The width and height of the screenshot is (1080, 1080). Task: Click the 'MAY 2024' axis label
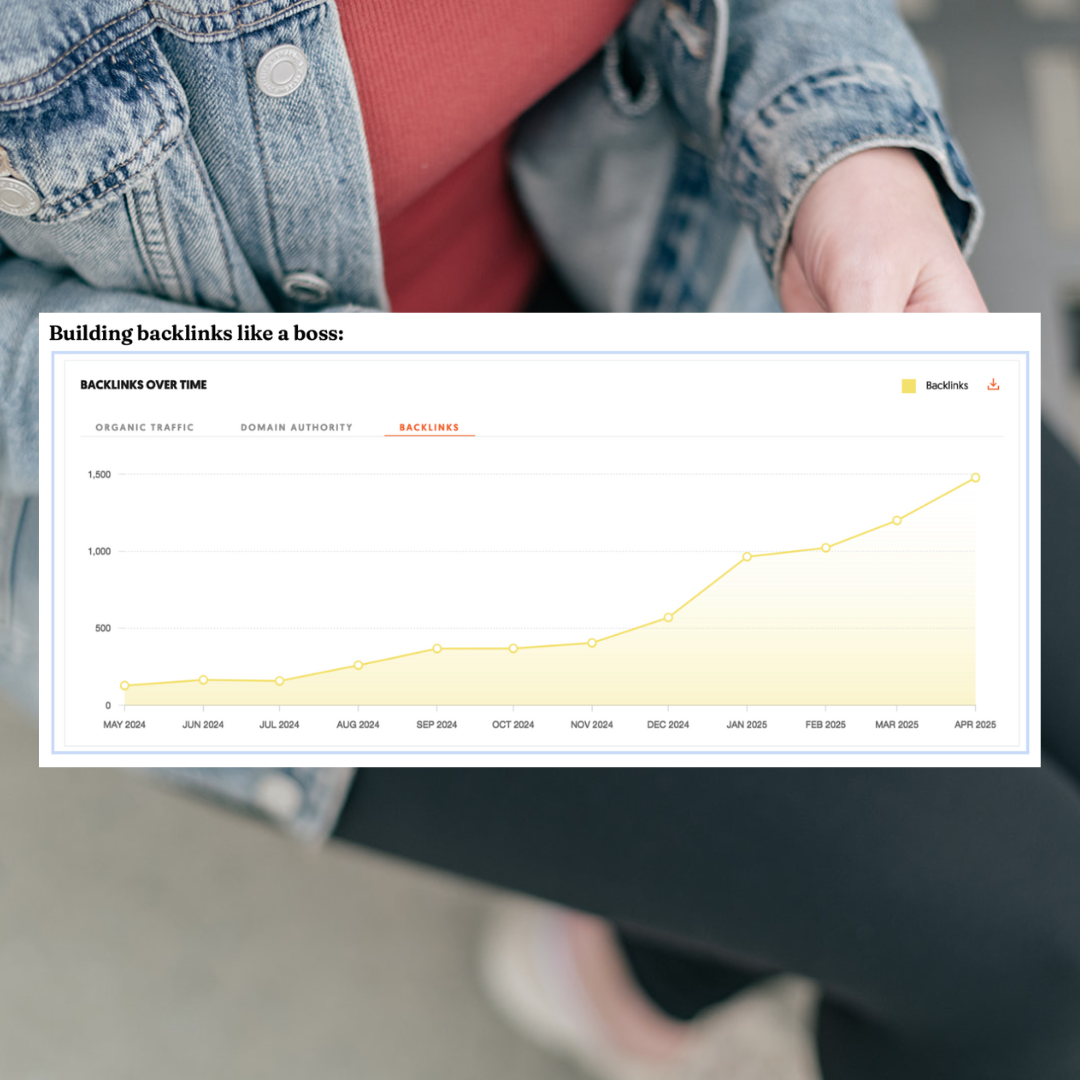[x=125, y=725]
